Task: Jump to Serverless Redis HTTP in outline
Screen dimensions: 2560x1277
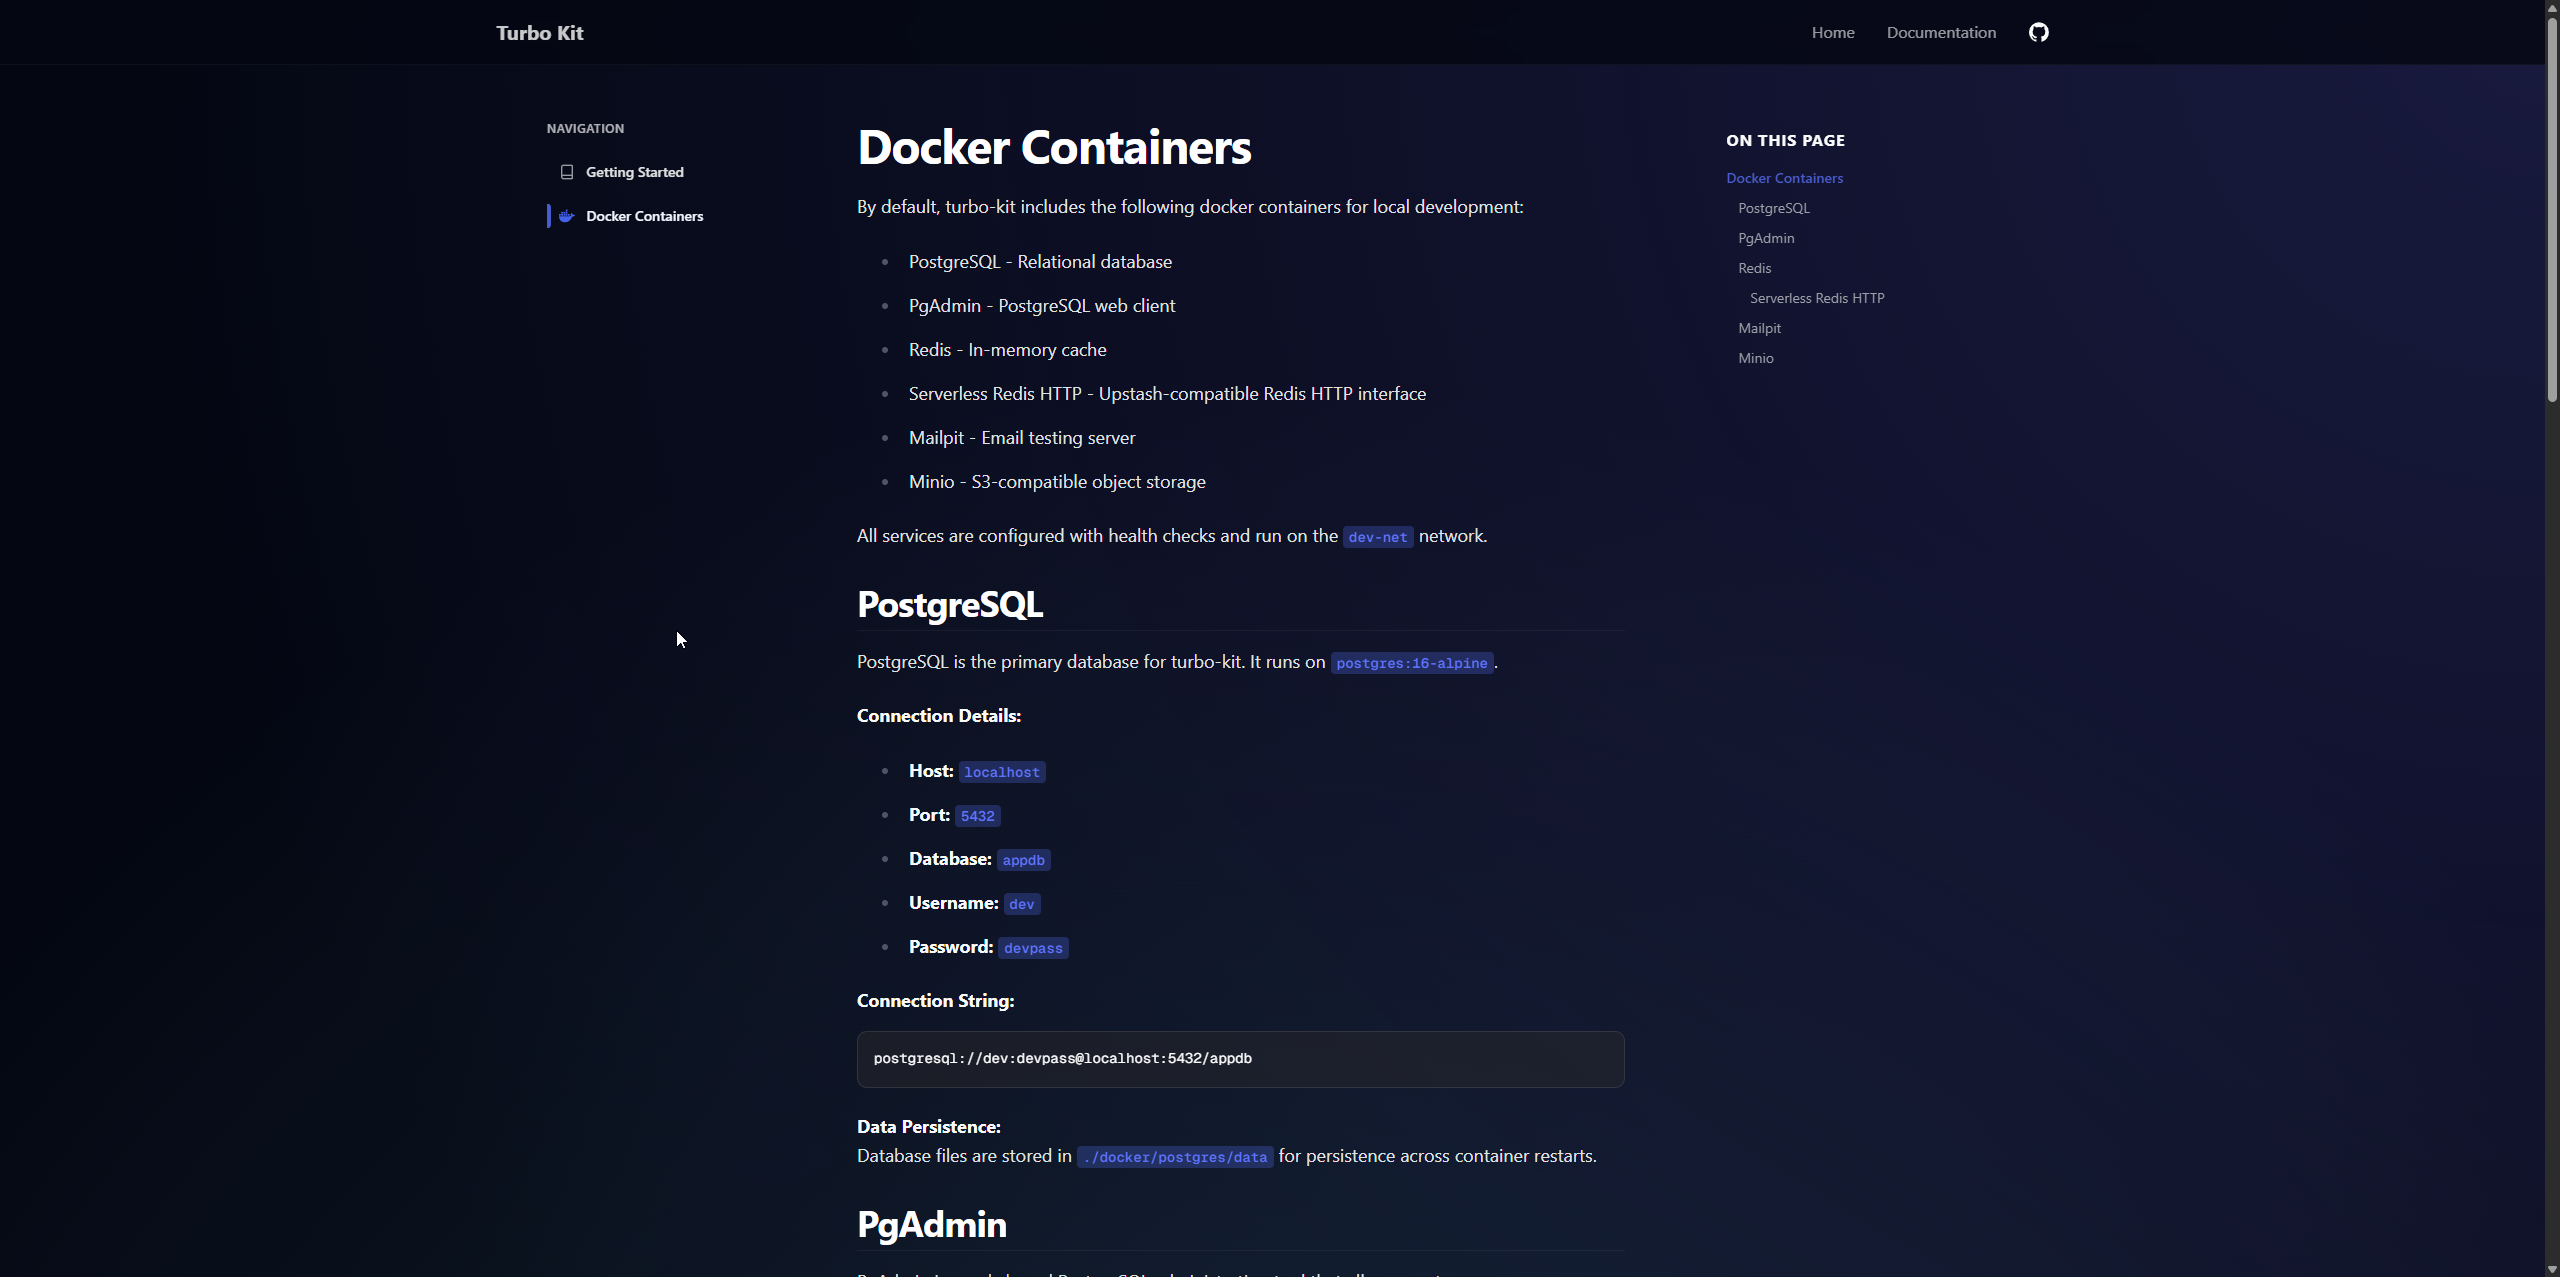Action: [x=1816, y=298]
